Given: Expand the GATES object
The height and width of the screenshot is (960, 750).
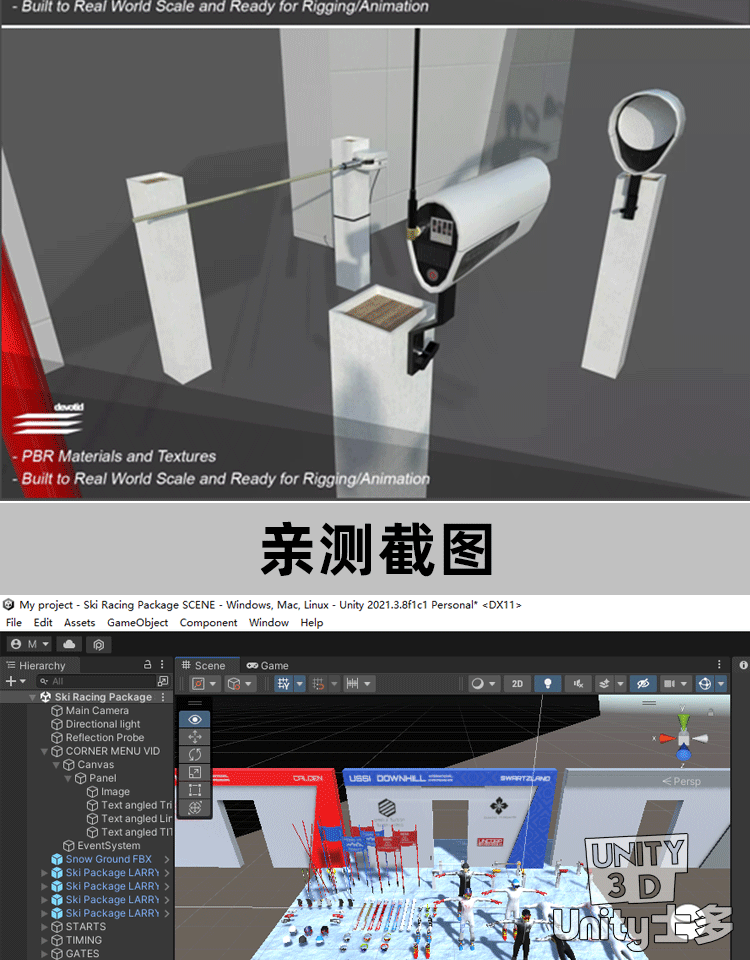Looking at the screenshot, I should (44, 954).
